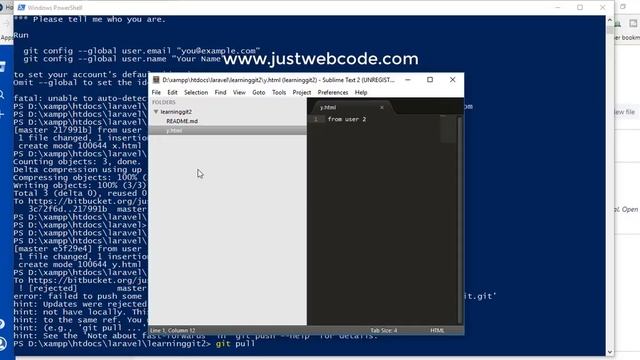Open the Selection menu

coord(196,93)
